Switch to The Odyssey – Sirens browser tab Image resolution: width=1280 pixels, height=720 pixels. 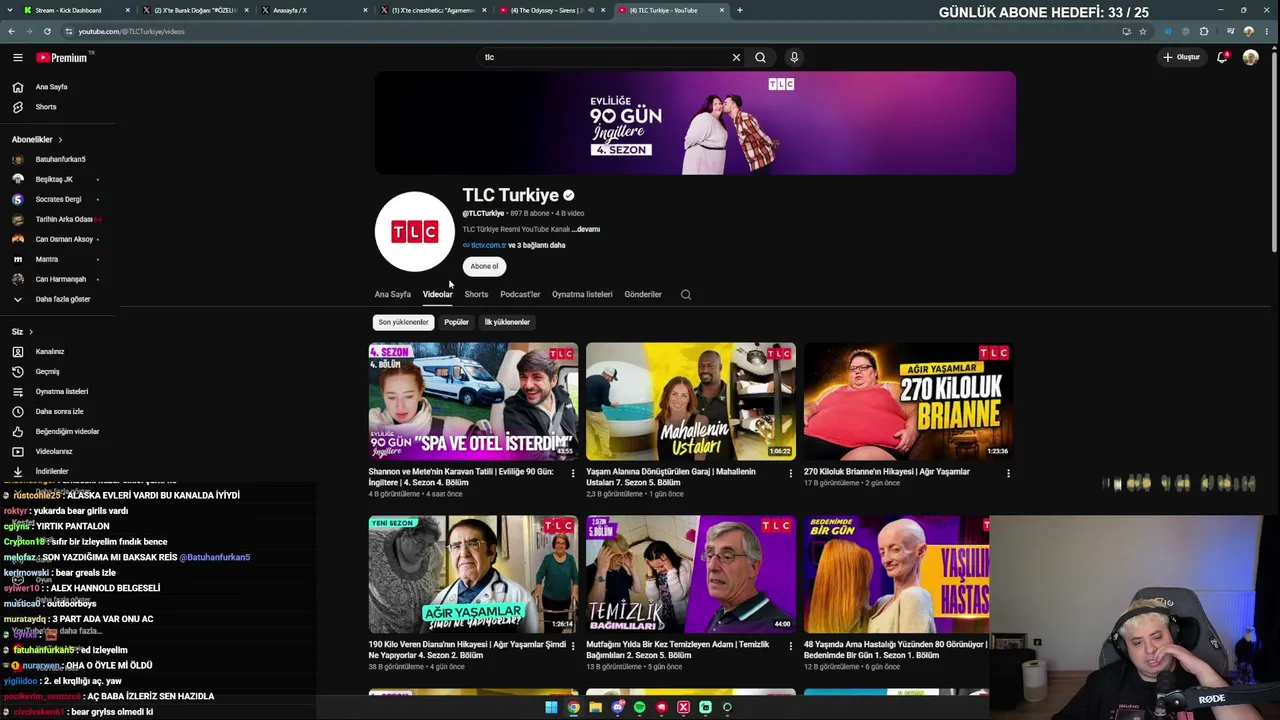click(x=553, y=10)
